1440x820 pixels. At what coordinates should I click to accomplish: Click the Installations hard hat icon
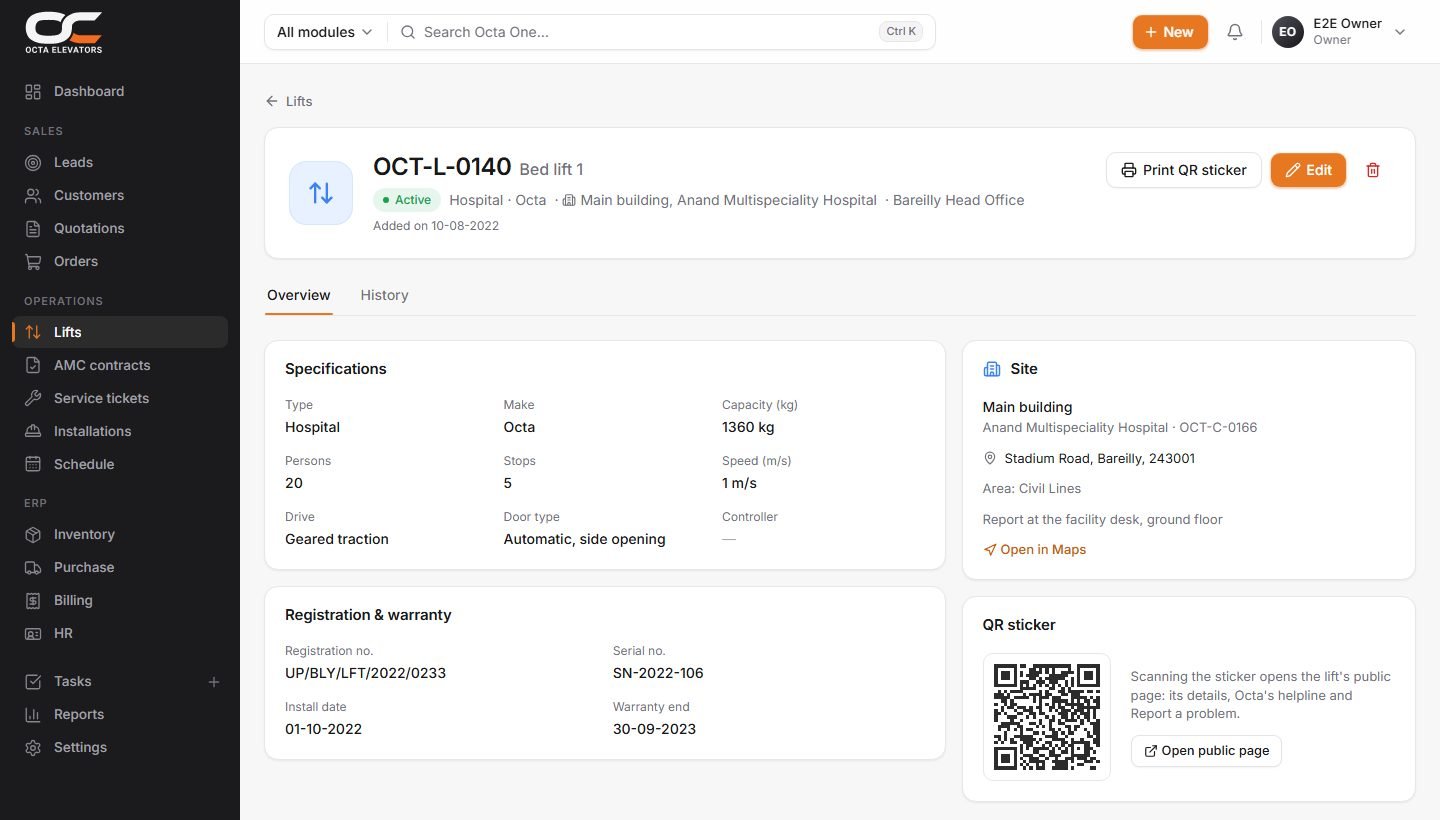coord(33,432)
